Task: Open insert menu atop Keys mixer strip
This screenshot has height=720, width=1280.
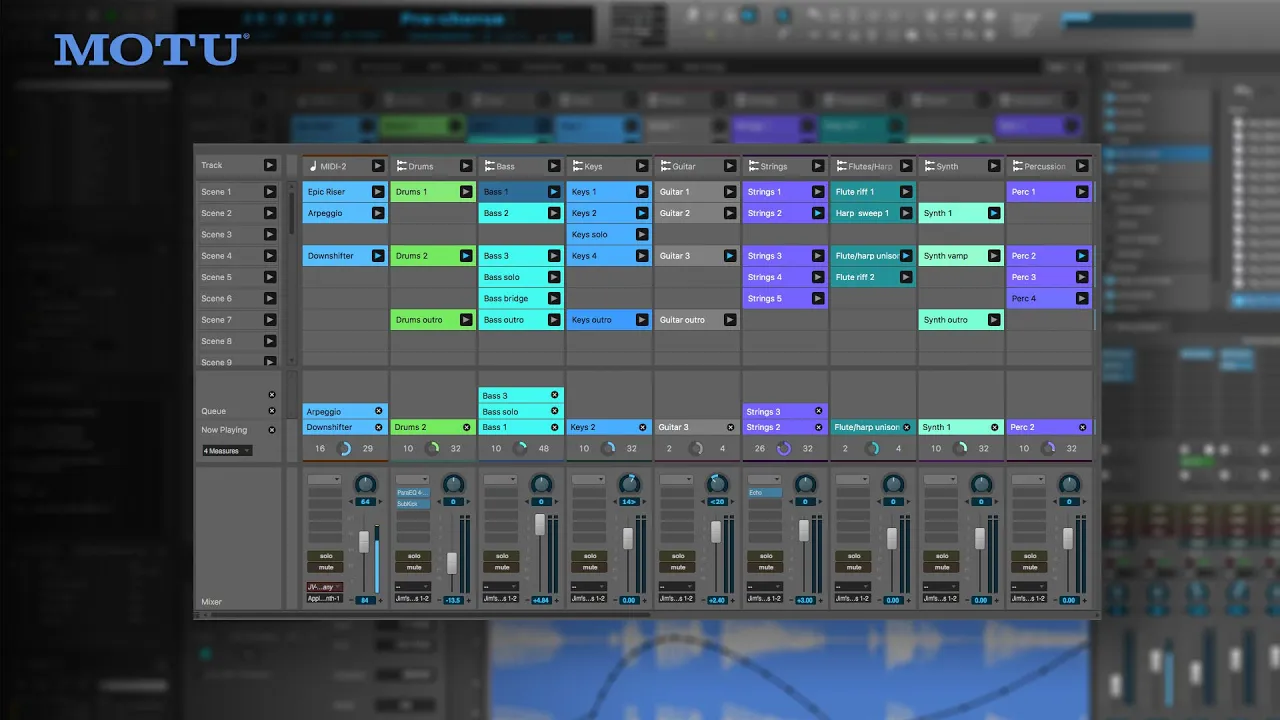Action: tap(588, 480)
